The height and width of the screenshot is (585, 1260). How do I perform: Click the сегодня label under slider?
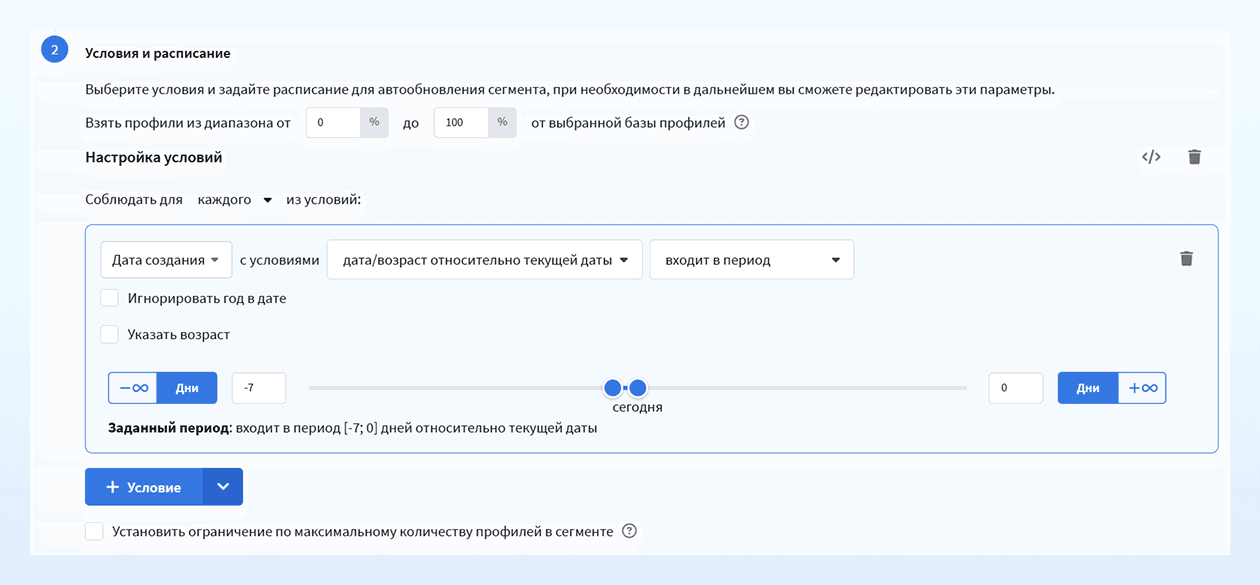point(638,407)
